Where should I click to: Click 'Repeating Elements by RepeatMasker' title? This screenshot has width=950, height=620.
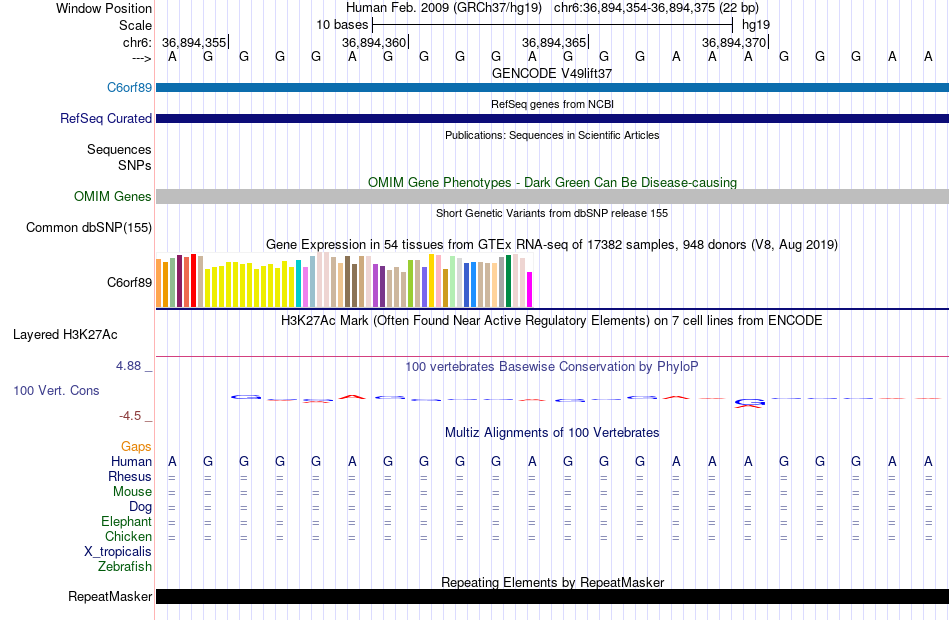point(552,582)
